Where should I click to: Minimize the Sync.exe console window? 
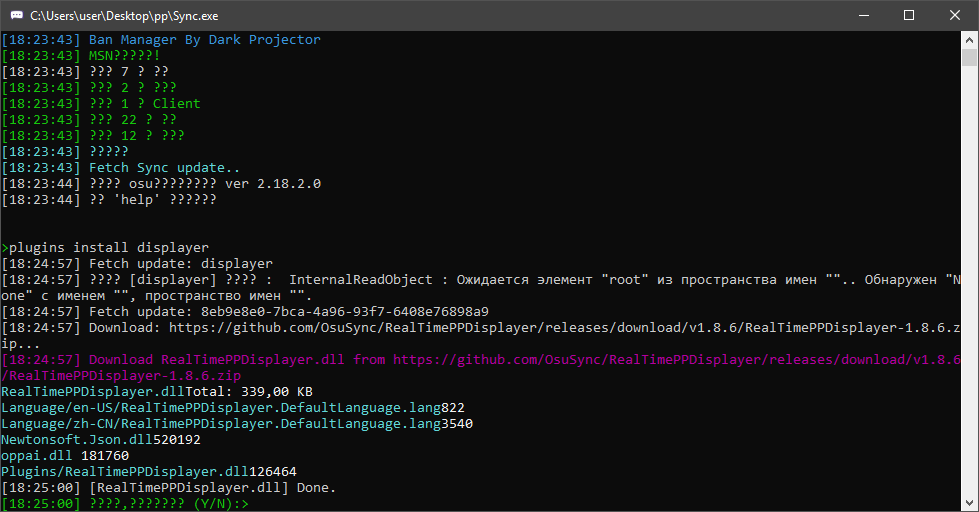tap(864, 16)
